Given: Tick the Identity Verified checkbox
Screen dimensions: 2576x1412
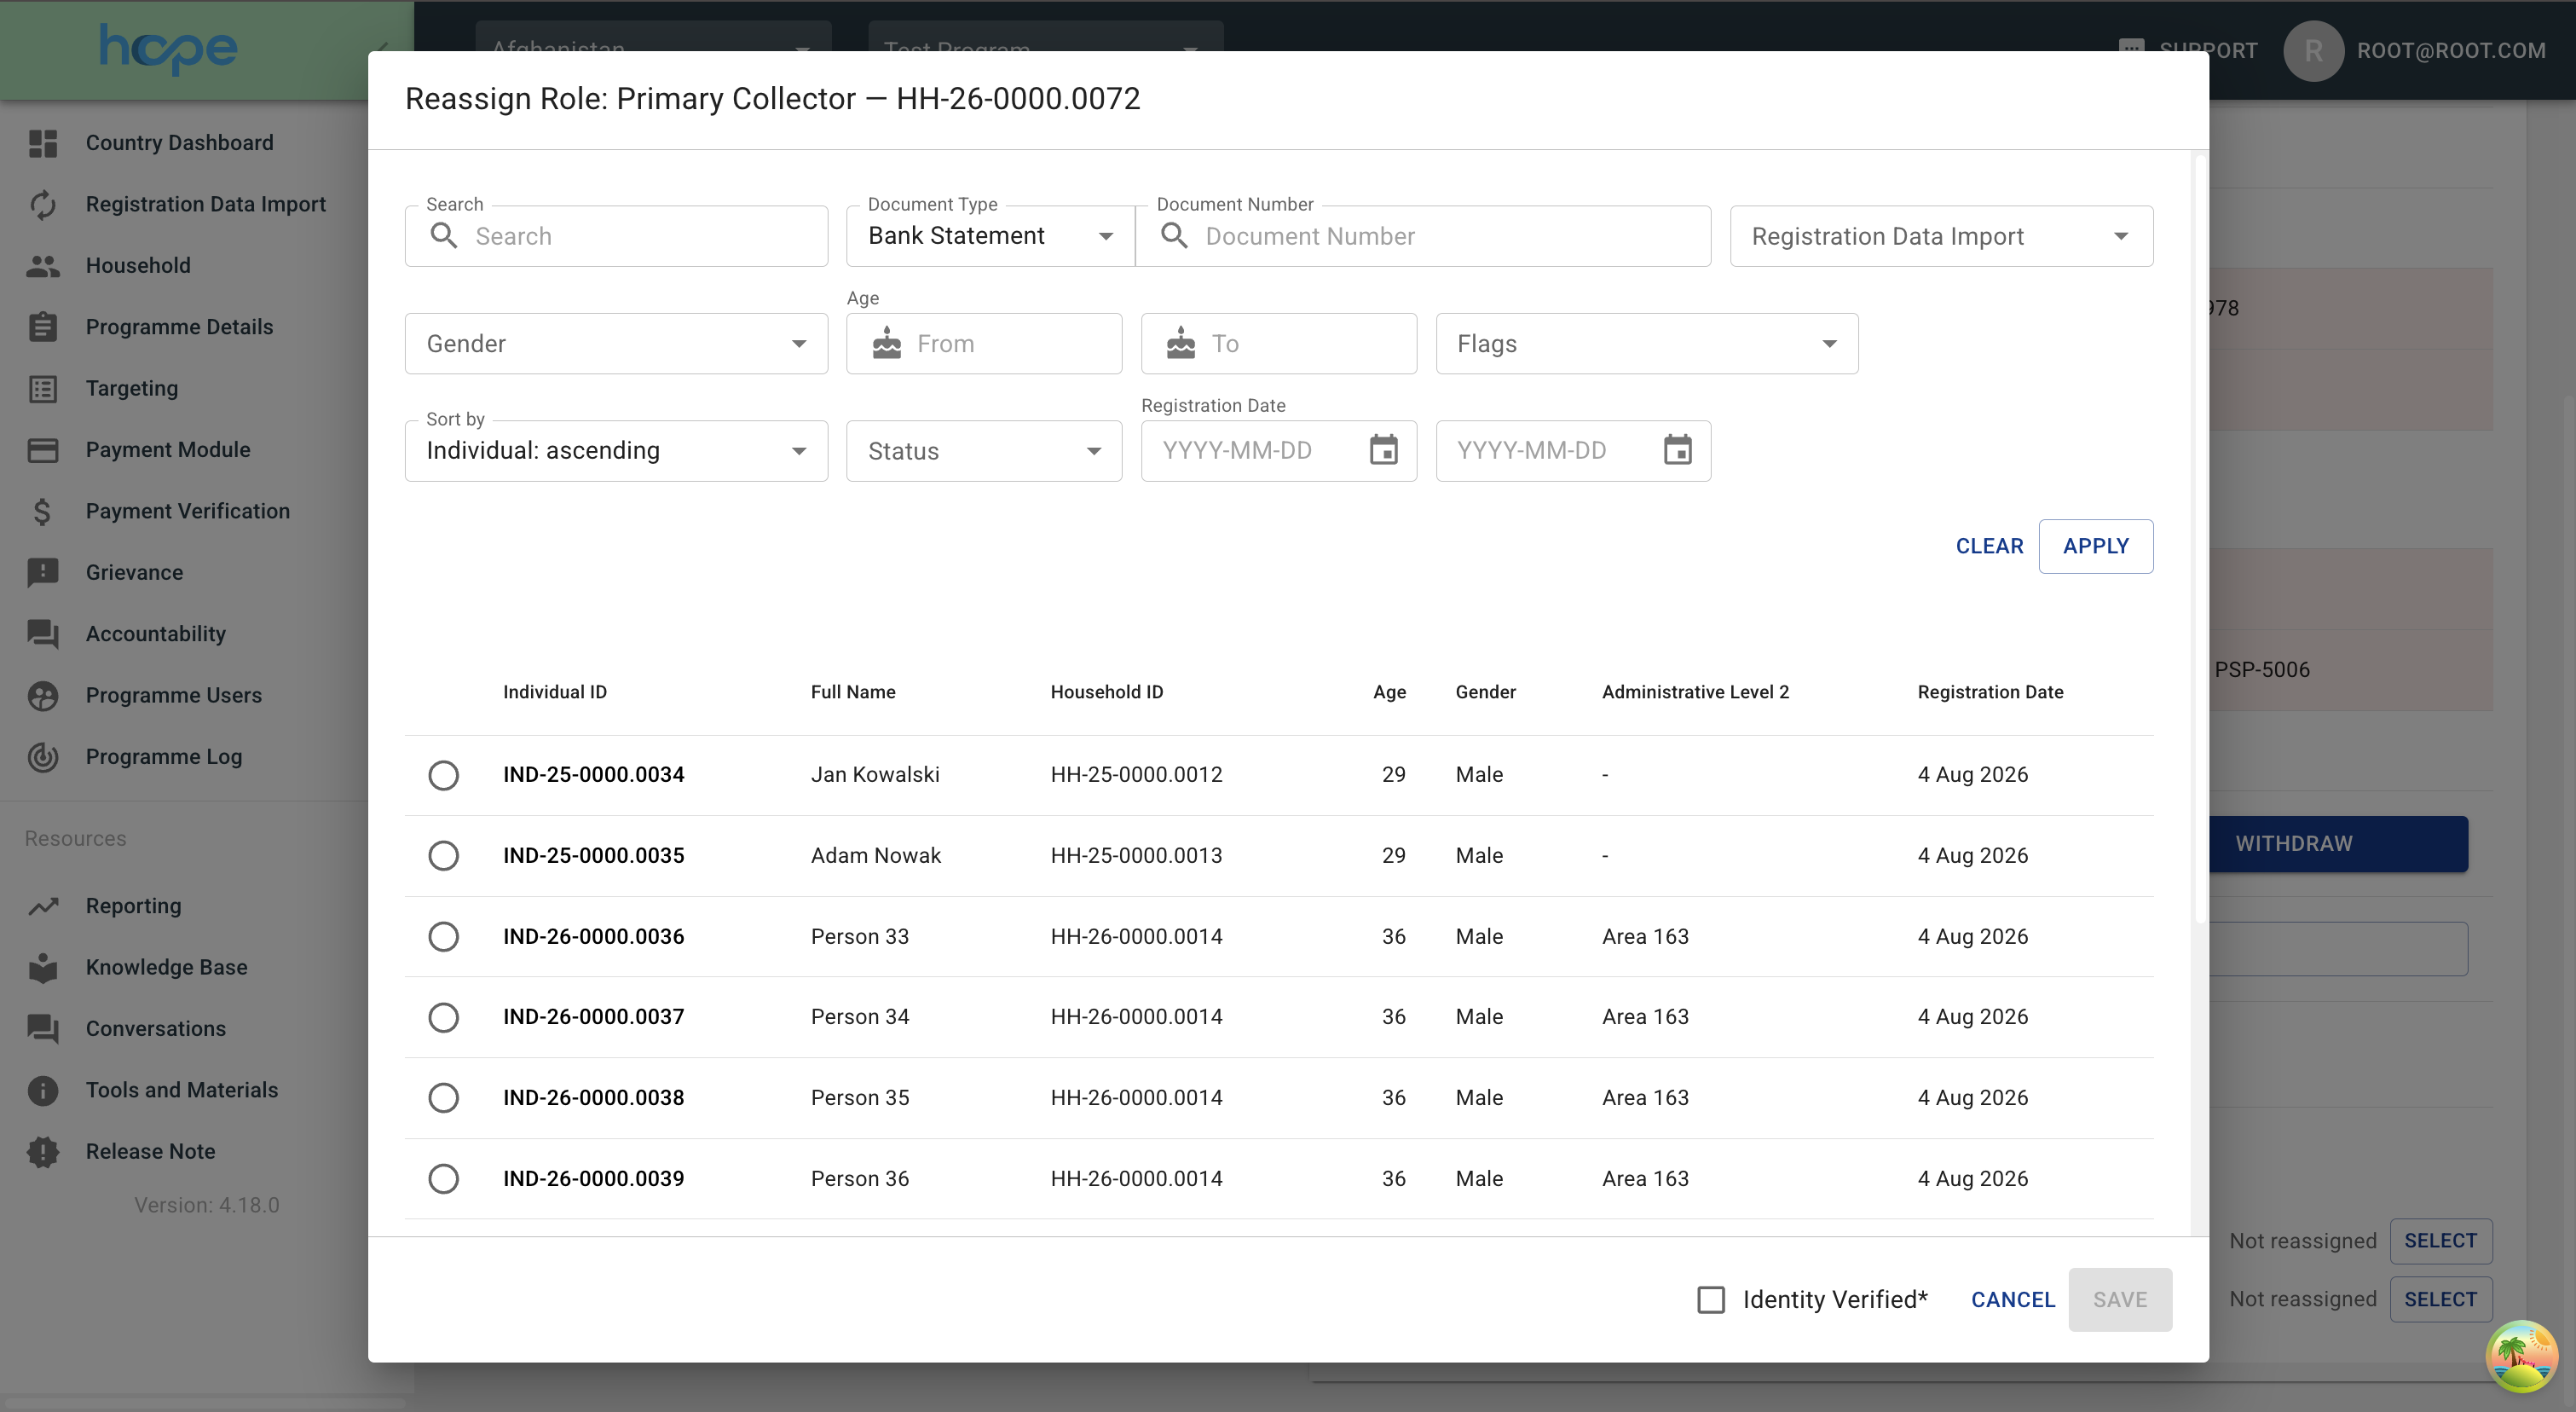Looking at the screenshot, I should [1711, 1300].
